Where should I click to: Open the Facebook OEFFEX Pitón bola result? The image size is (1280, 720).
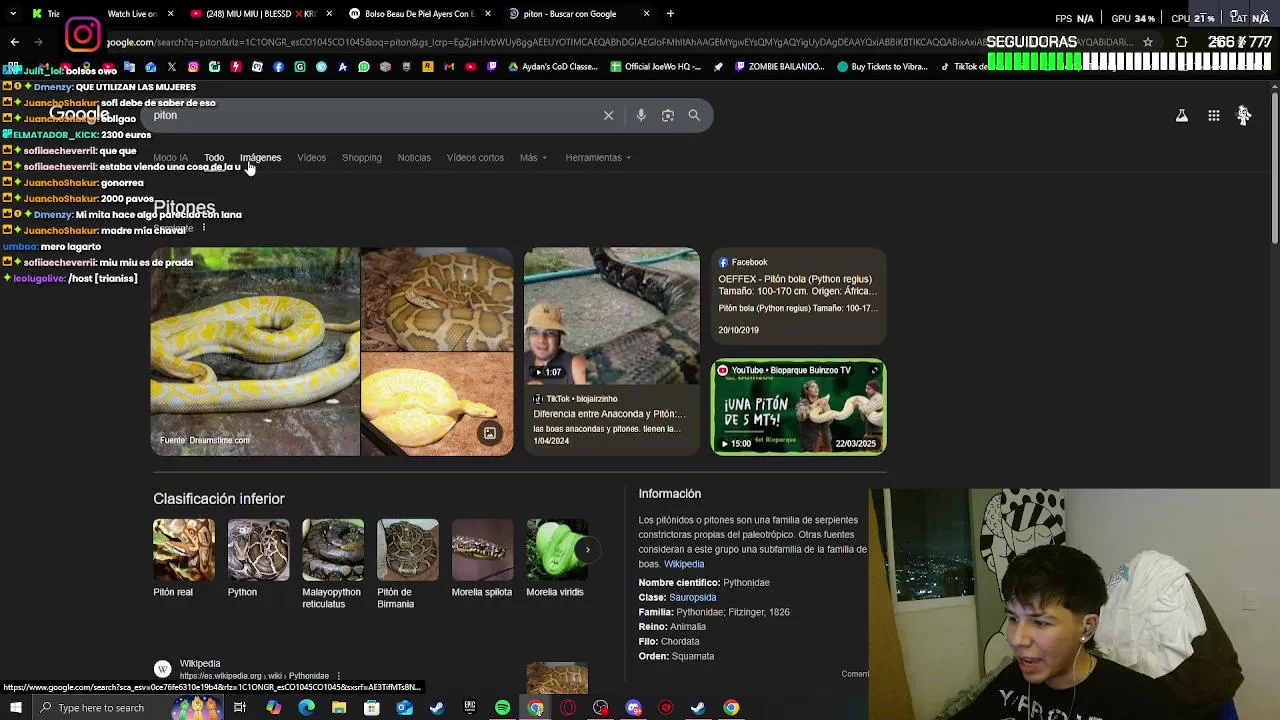(x=798, y=297)
